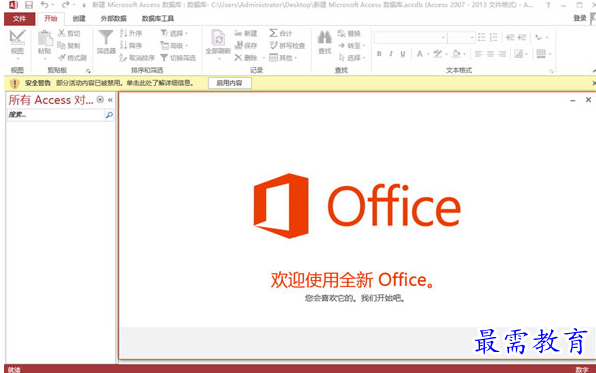The height and width of the screenshot is (373, 596).
Task: Click the Save icon in quick access toolbar
Action: coord(29,5)
